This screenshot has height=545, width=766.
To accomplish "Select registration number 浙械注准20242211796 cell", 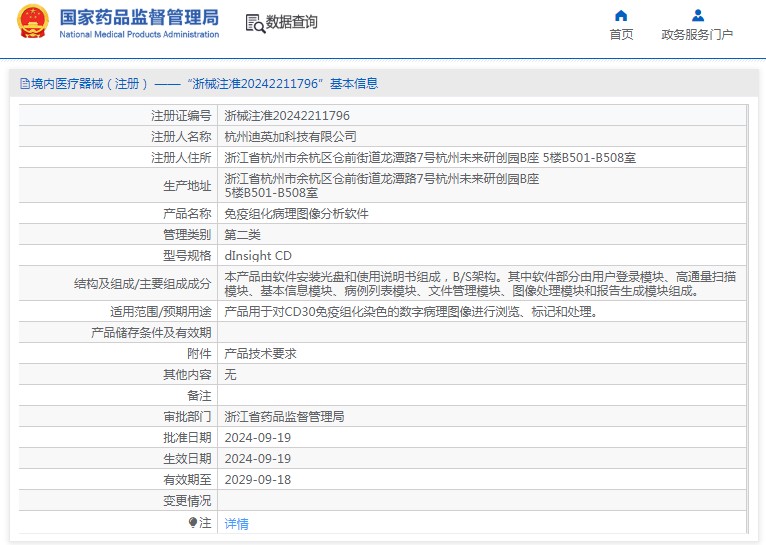I will pyautogui.click(x=287, y=116).
